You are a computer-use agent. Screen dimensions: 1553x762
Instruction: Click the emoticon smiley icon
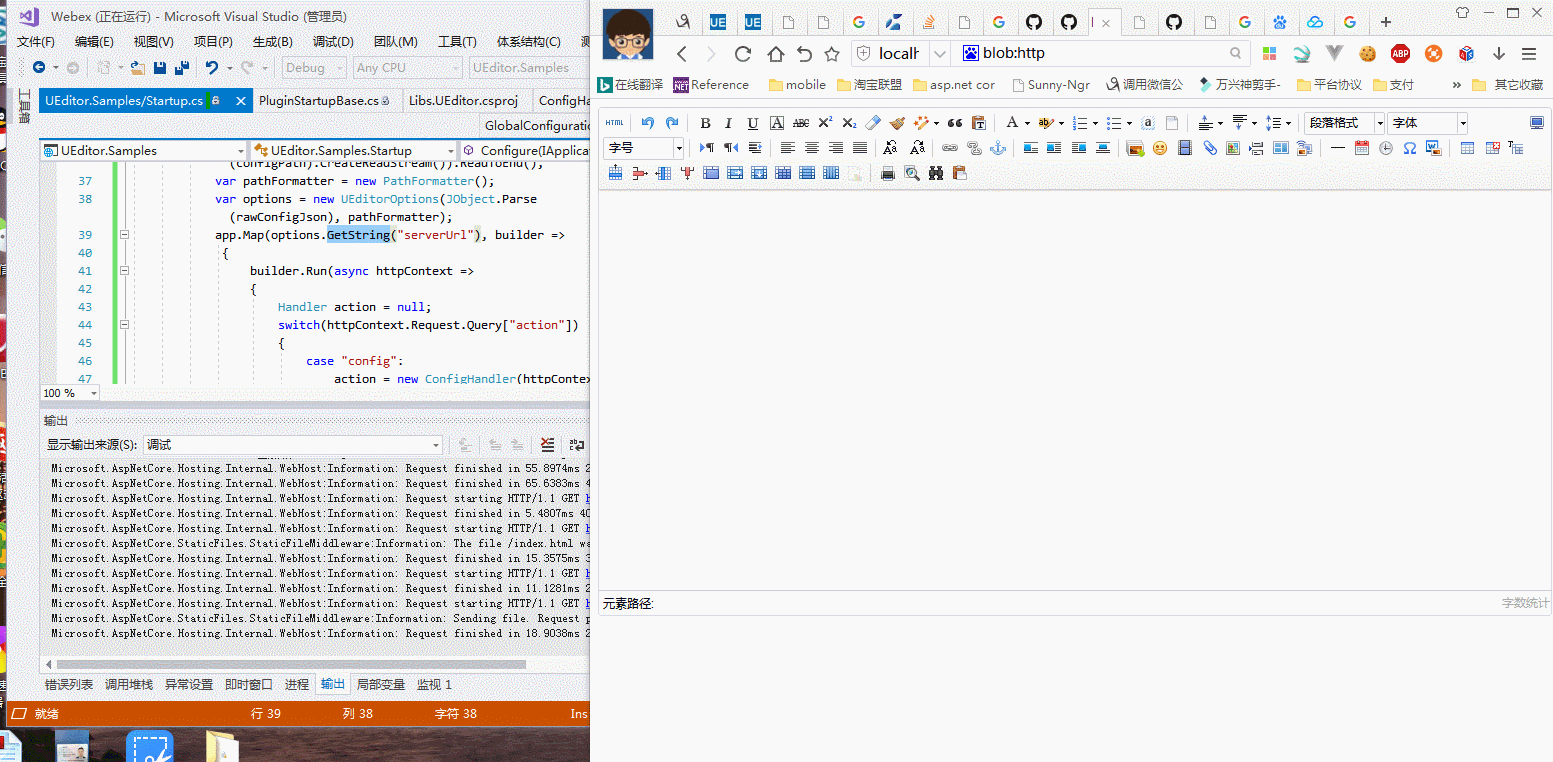pyautogui.click(x=1160, y=148)
